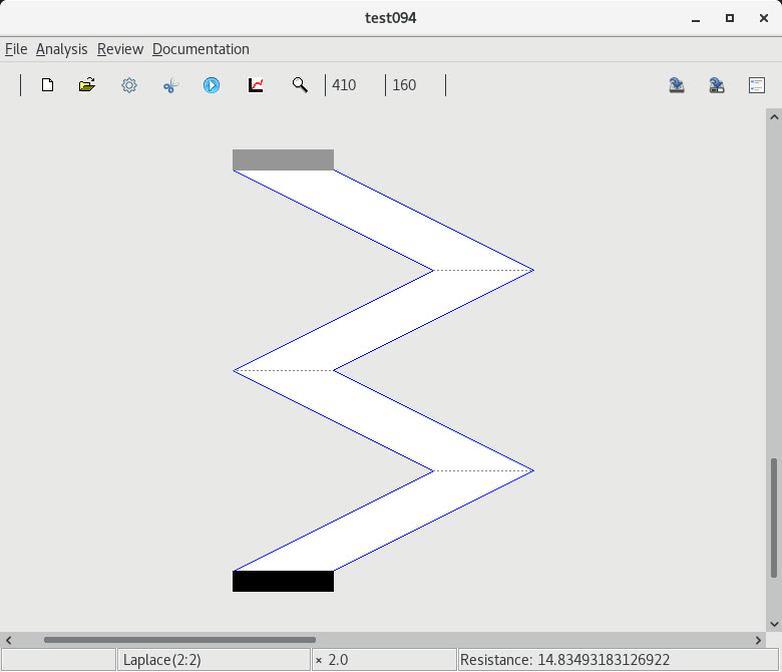Screen dimensions: 782x672
Task: Click the second export icon on the right
Action: coord(716,85)
